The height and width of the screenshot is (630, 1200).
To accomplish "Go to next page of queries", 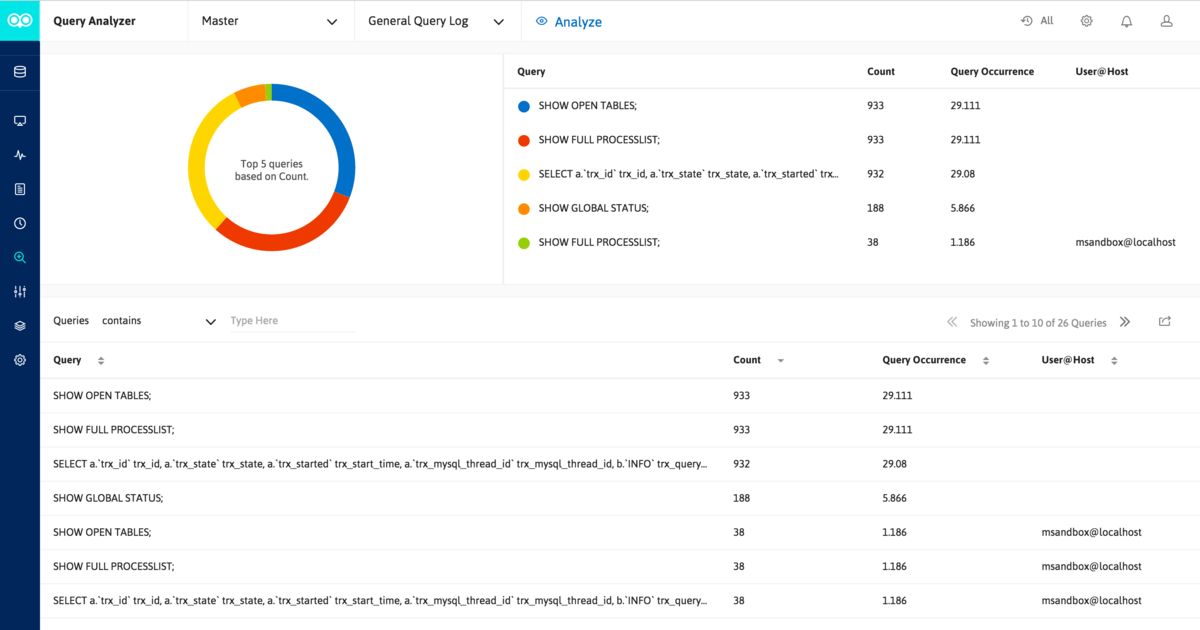I will pyautogui.click(x=1125, y=322).
